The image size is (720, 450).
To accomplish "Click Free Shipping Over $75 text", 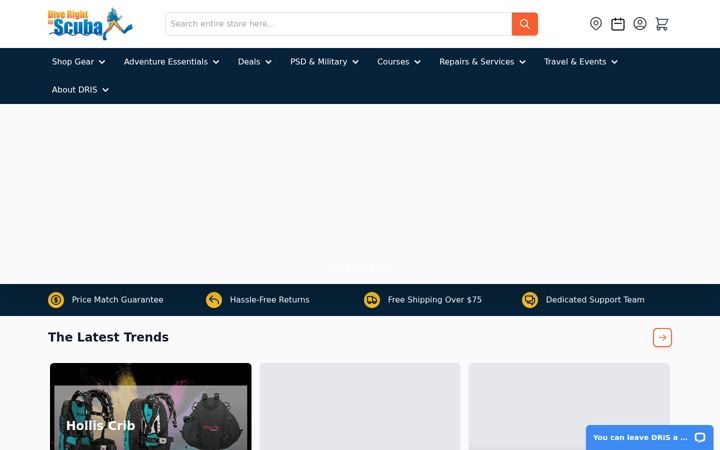I will (434, 300).
